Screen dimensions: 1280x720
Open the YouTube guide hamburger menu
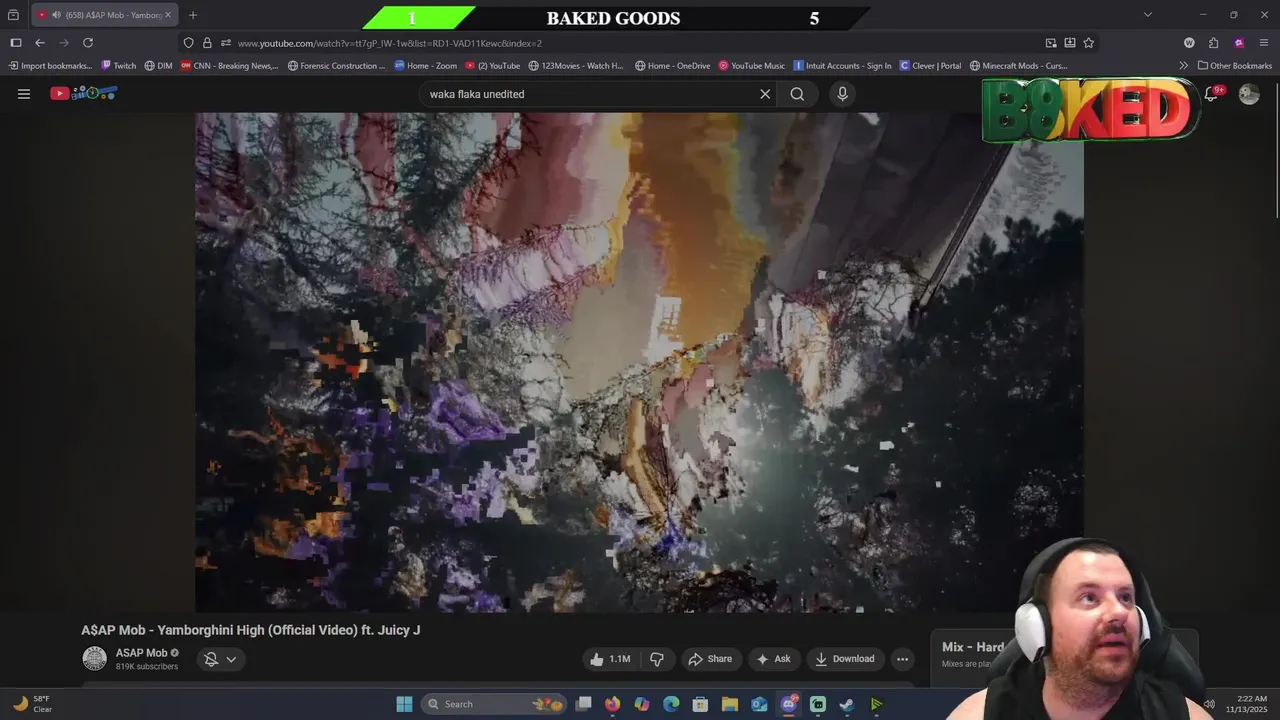coord(24,94)
